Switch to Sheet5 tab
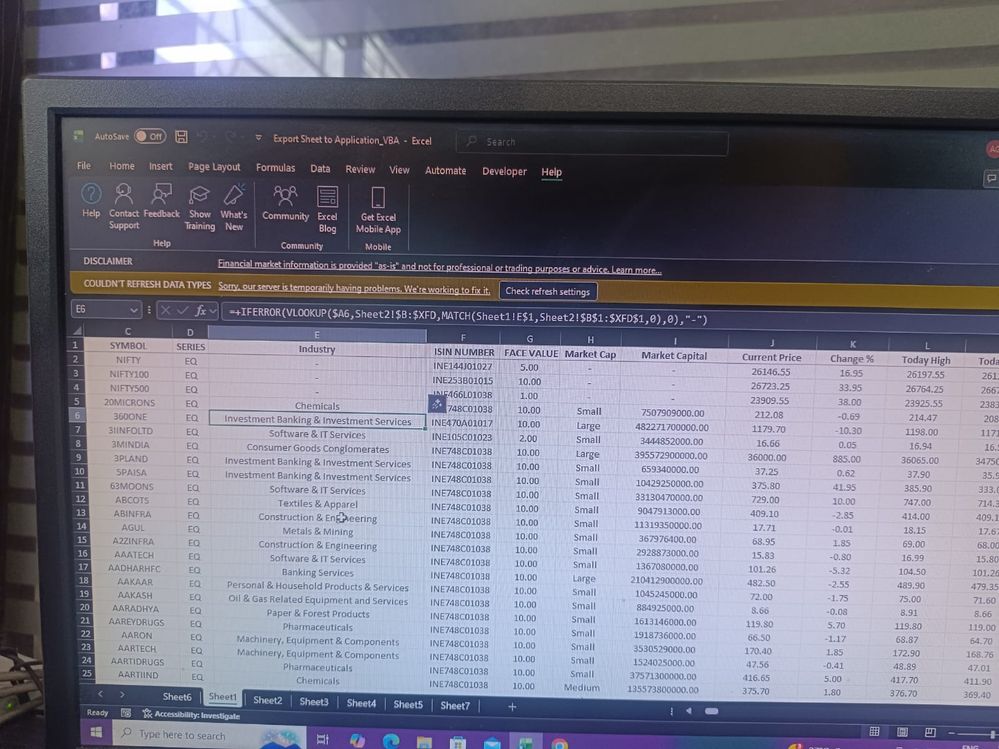The width and height of the screenshot is (999, 749). coord(408,704)
